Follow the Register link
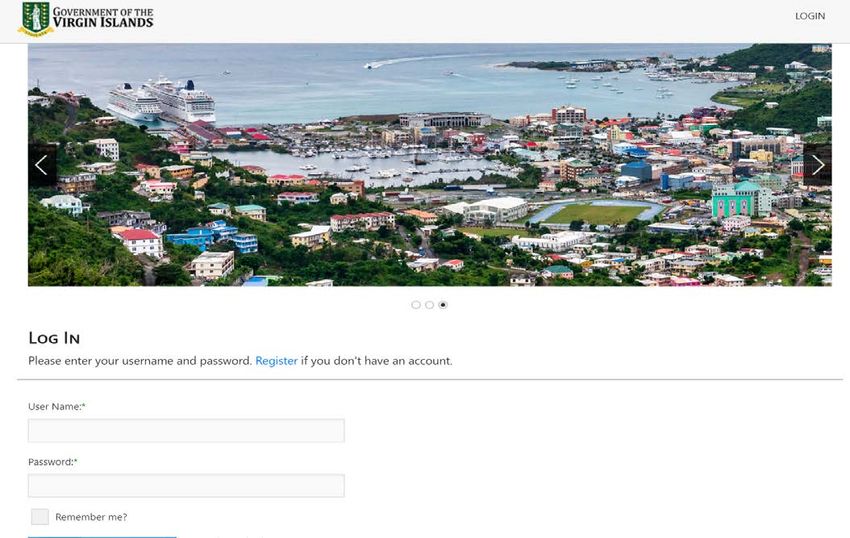 [x=276, y=361]
